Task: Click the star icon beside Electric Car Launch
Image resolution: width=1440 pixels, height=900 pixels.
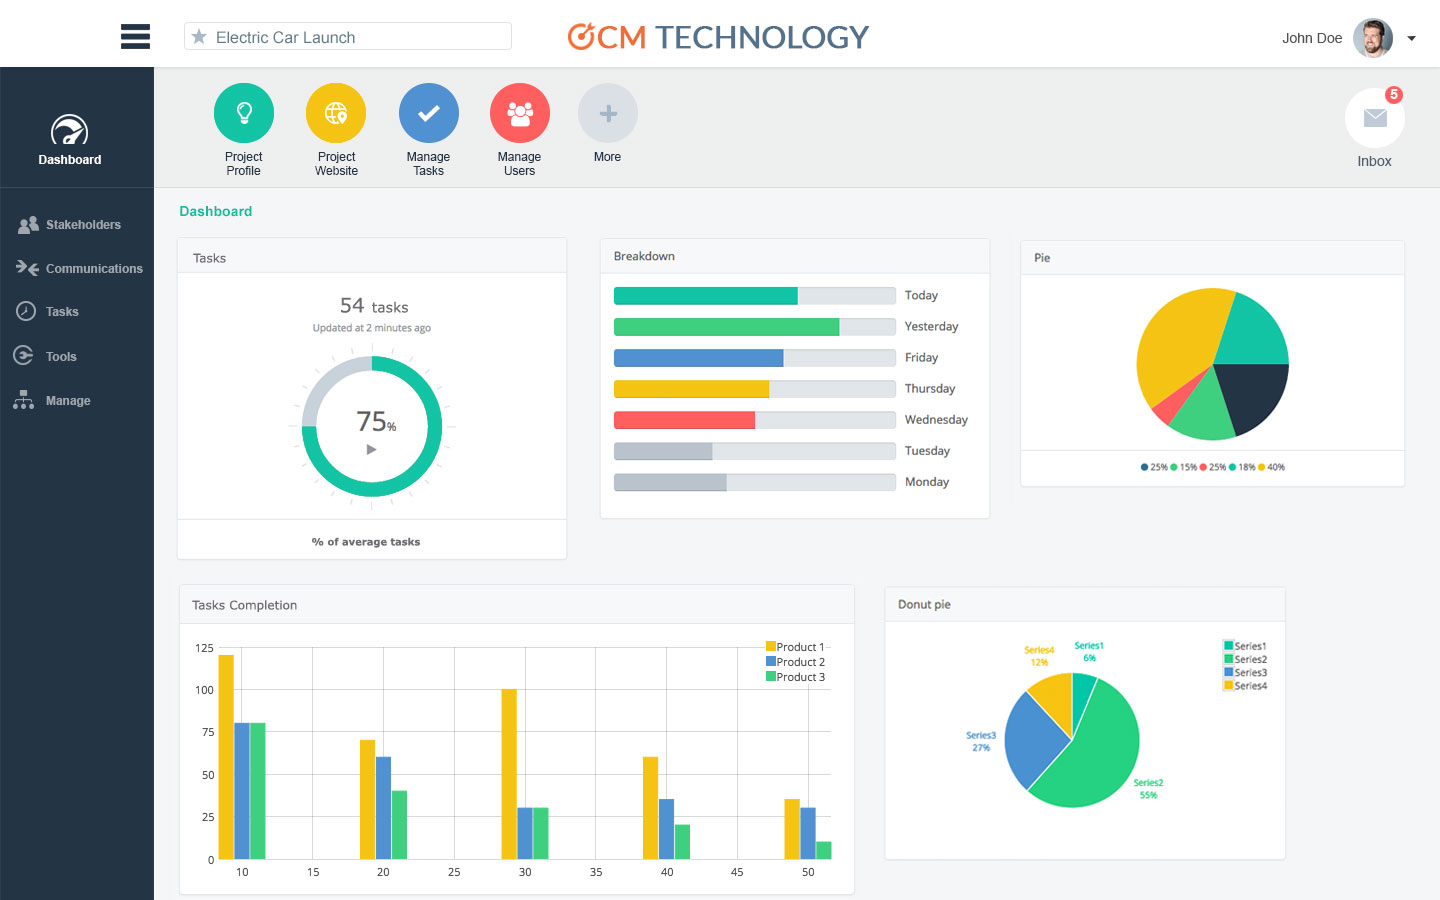Action: click(199, 37)
